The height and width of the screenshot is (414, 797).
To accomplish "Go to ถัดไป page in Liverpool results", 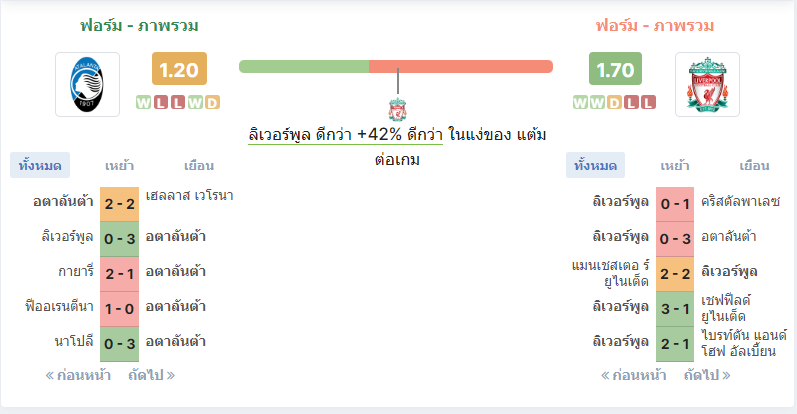I will point(707,375).
